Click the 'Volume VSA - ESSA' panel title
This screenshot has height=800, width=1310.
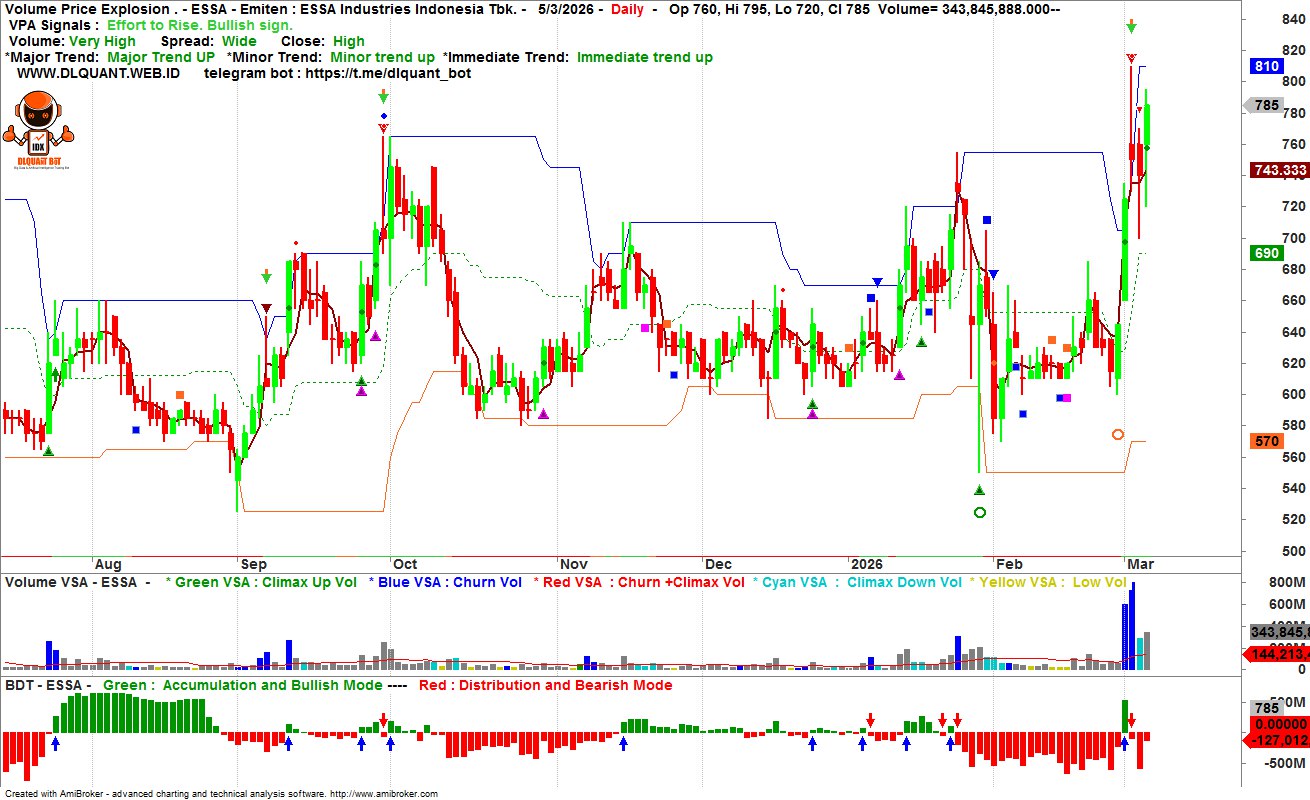pyautogui.click(x=72, y=582)
